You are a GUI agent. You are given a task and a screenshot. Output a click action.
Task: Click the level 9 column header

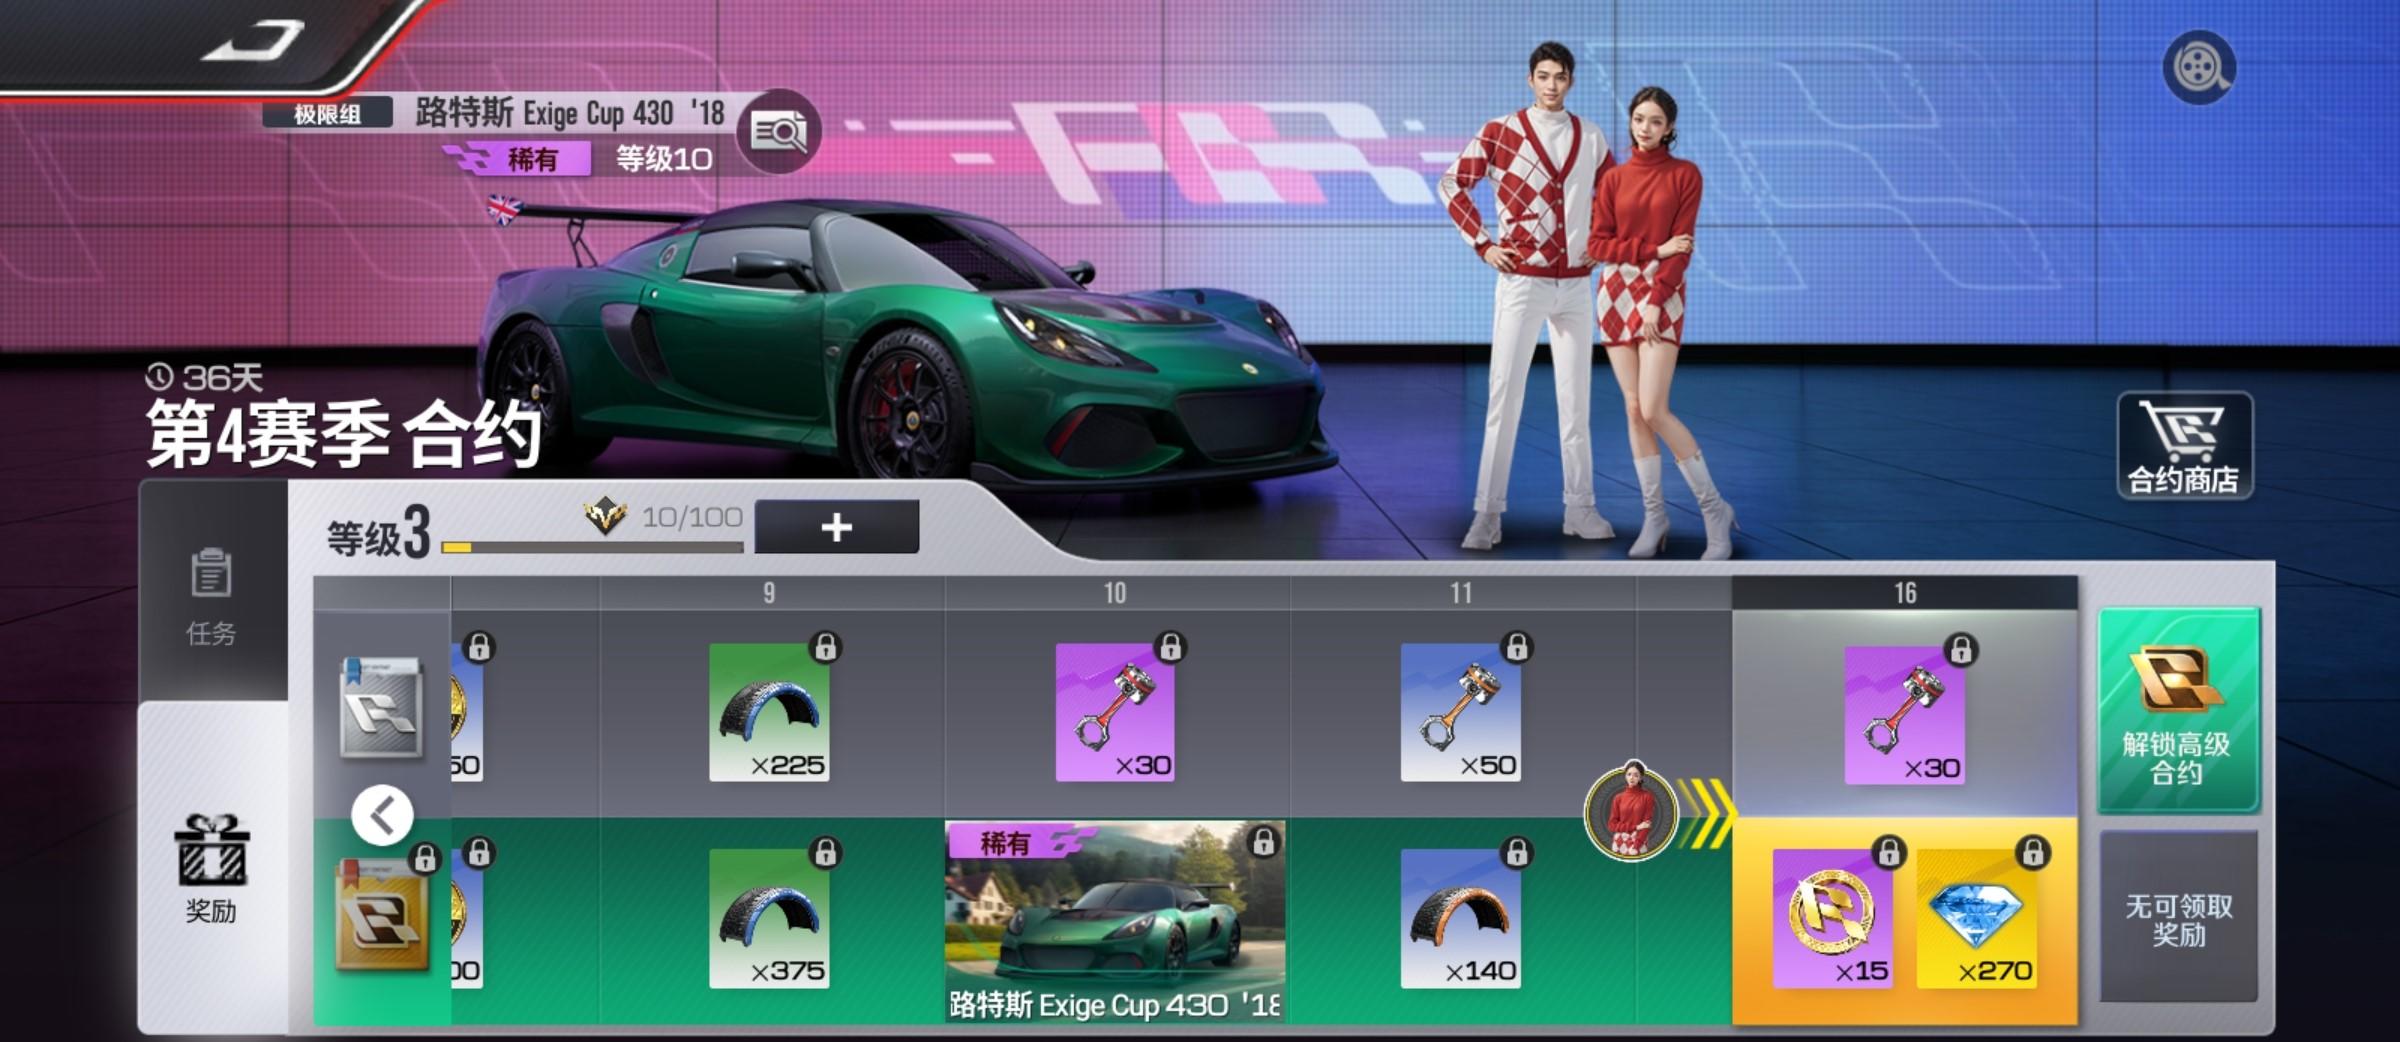769,593
